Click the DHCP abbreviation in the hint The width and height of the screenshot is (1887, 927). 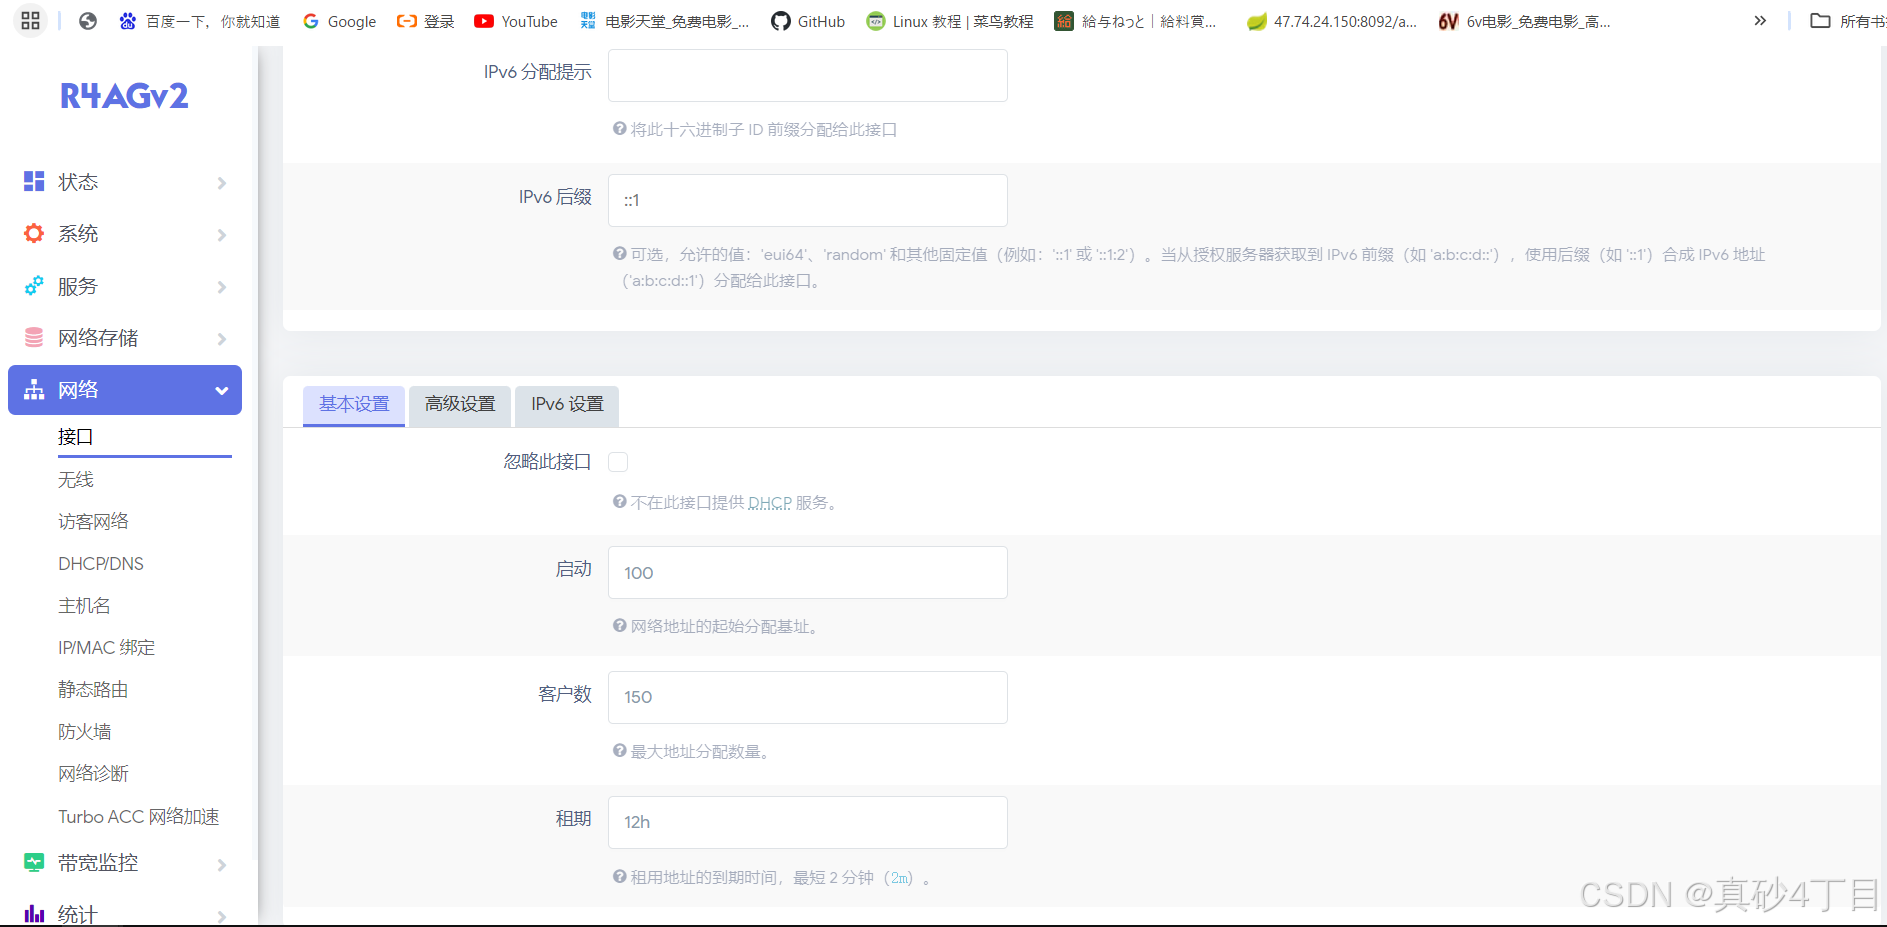770,503
